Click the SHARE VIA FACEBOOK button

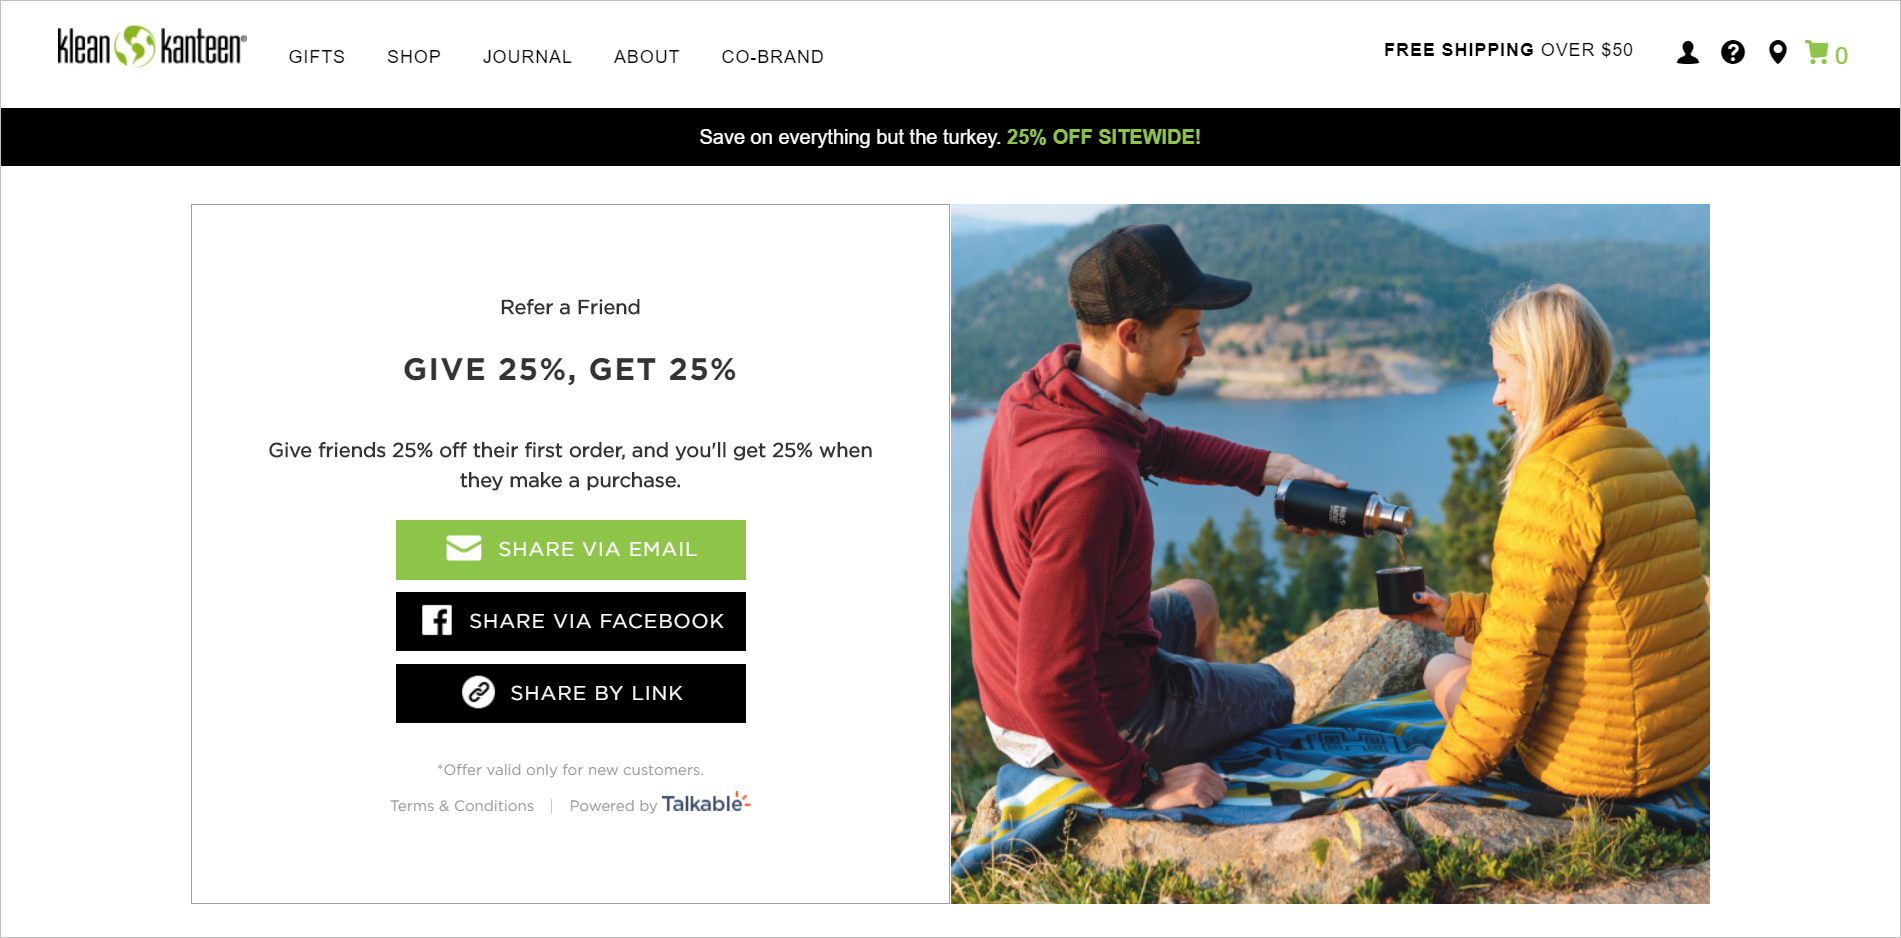(570, 621)
